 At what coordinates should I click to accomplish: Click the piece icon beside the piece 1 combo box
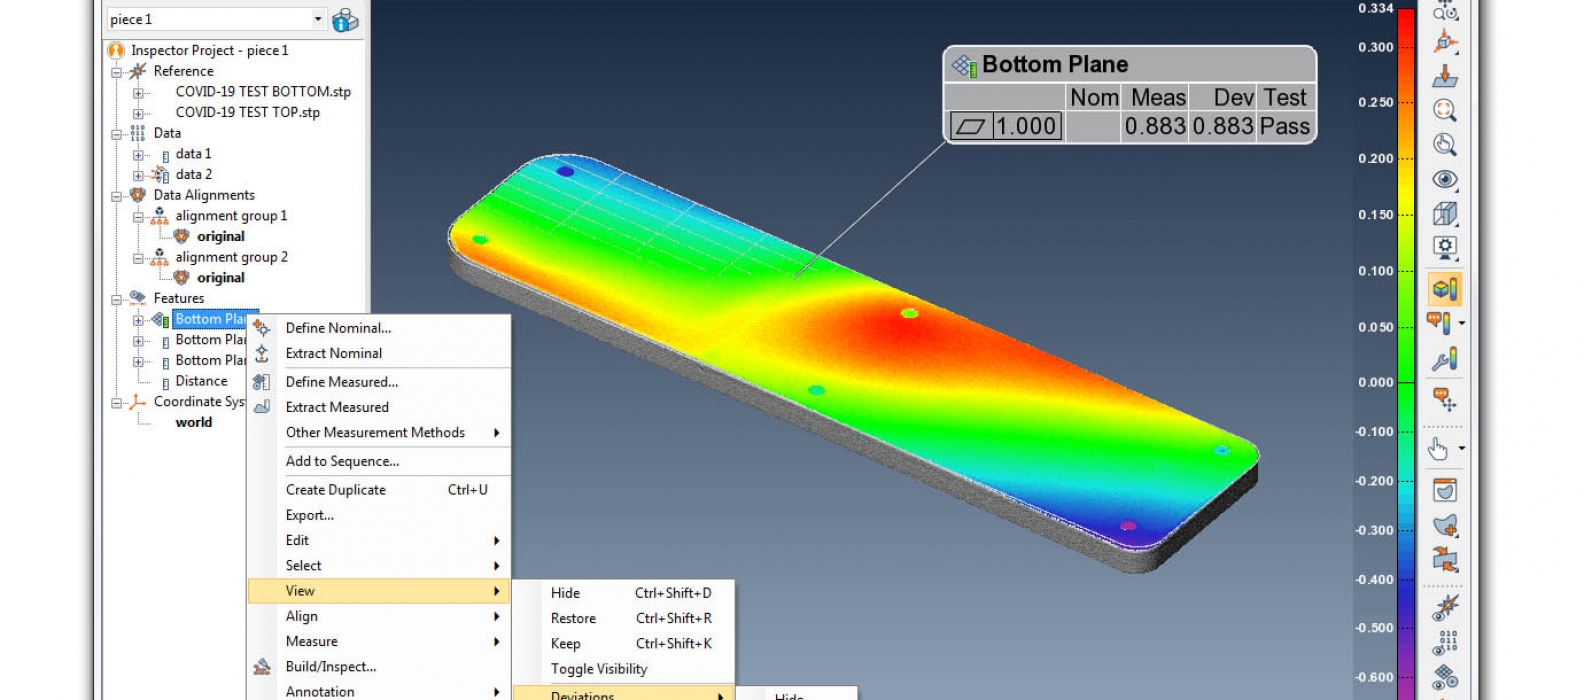point(345,20)
